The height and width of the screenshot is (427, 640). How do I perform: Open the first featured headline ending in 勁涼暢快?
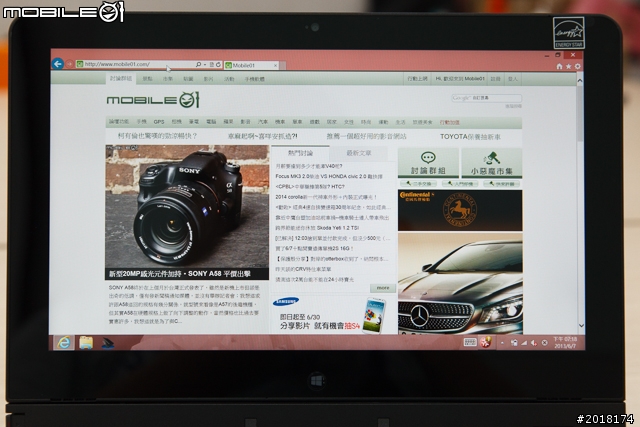coord(158,136)
